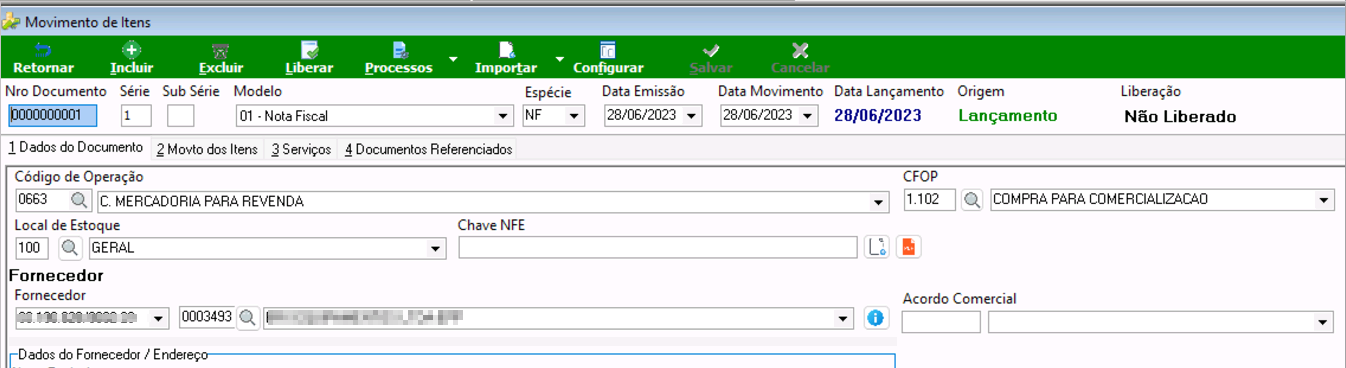Click the Data Lançamento value 28/06/2023
Viewport: 1346px width, 368px height.
tap(878, 116)
